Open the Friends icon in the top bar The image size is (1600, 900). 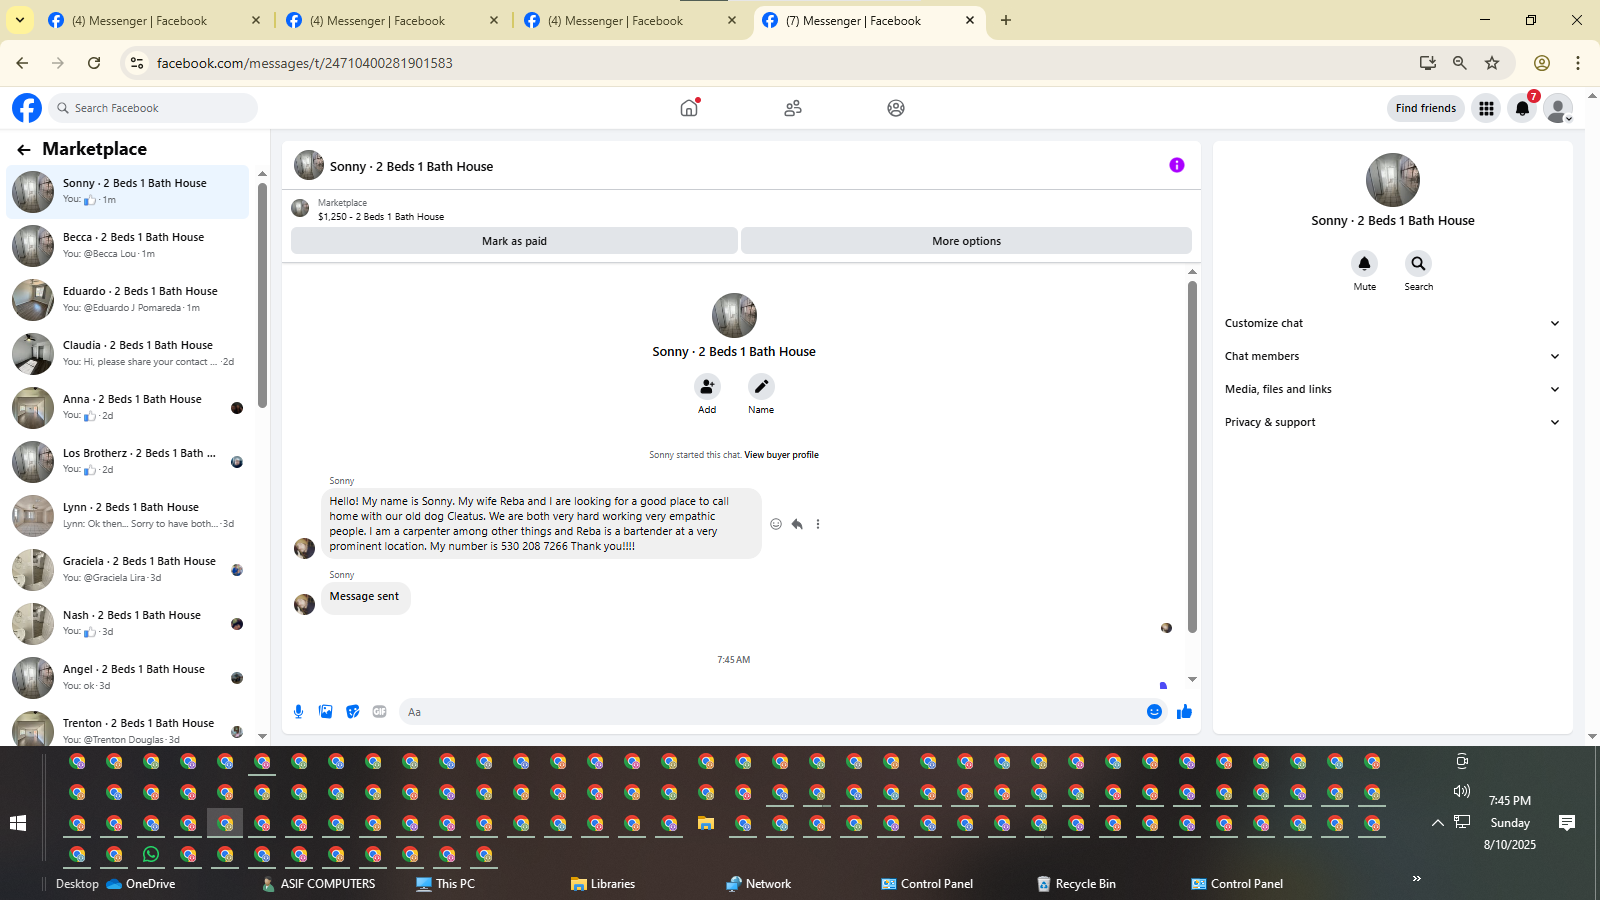(793, 108)
